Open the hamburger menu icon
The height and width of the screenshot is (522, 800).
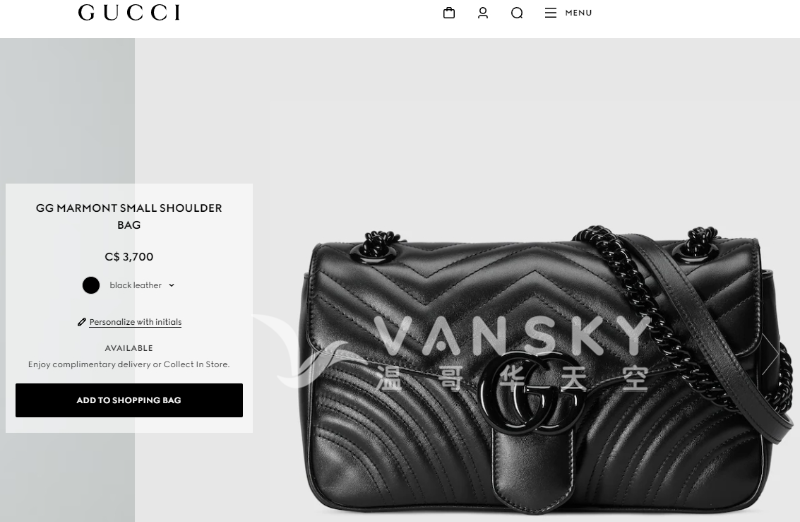(x=550, y=13)
